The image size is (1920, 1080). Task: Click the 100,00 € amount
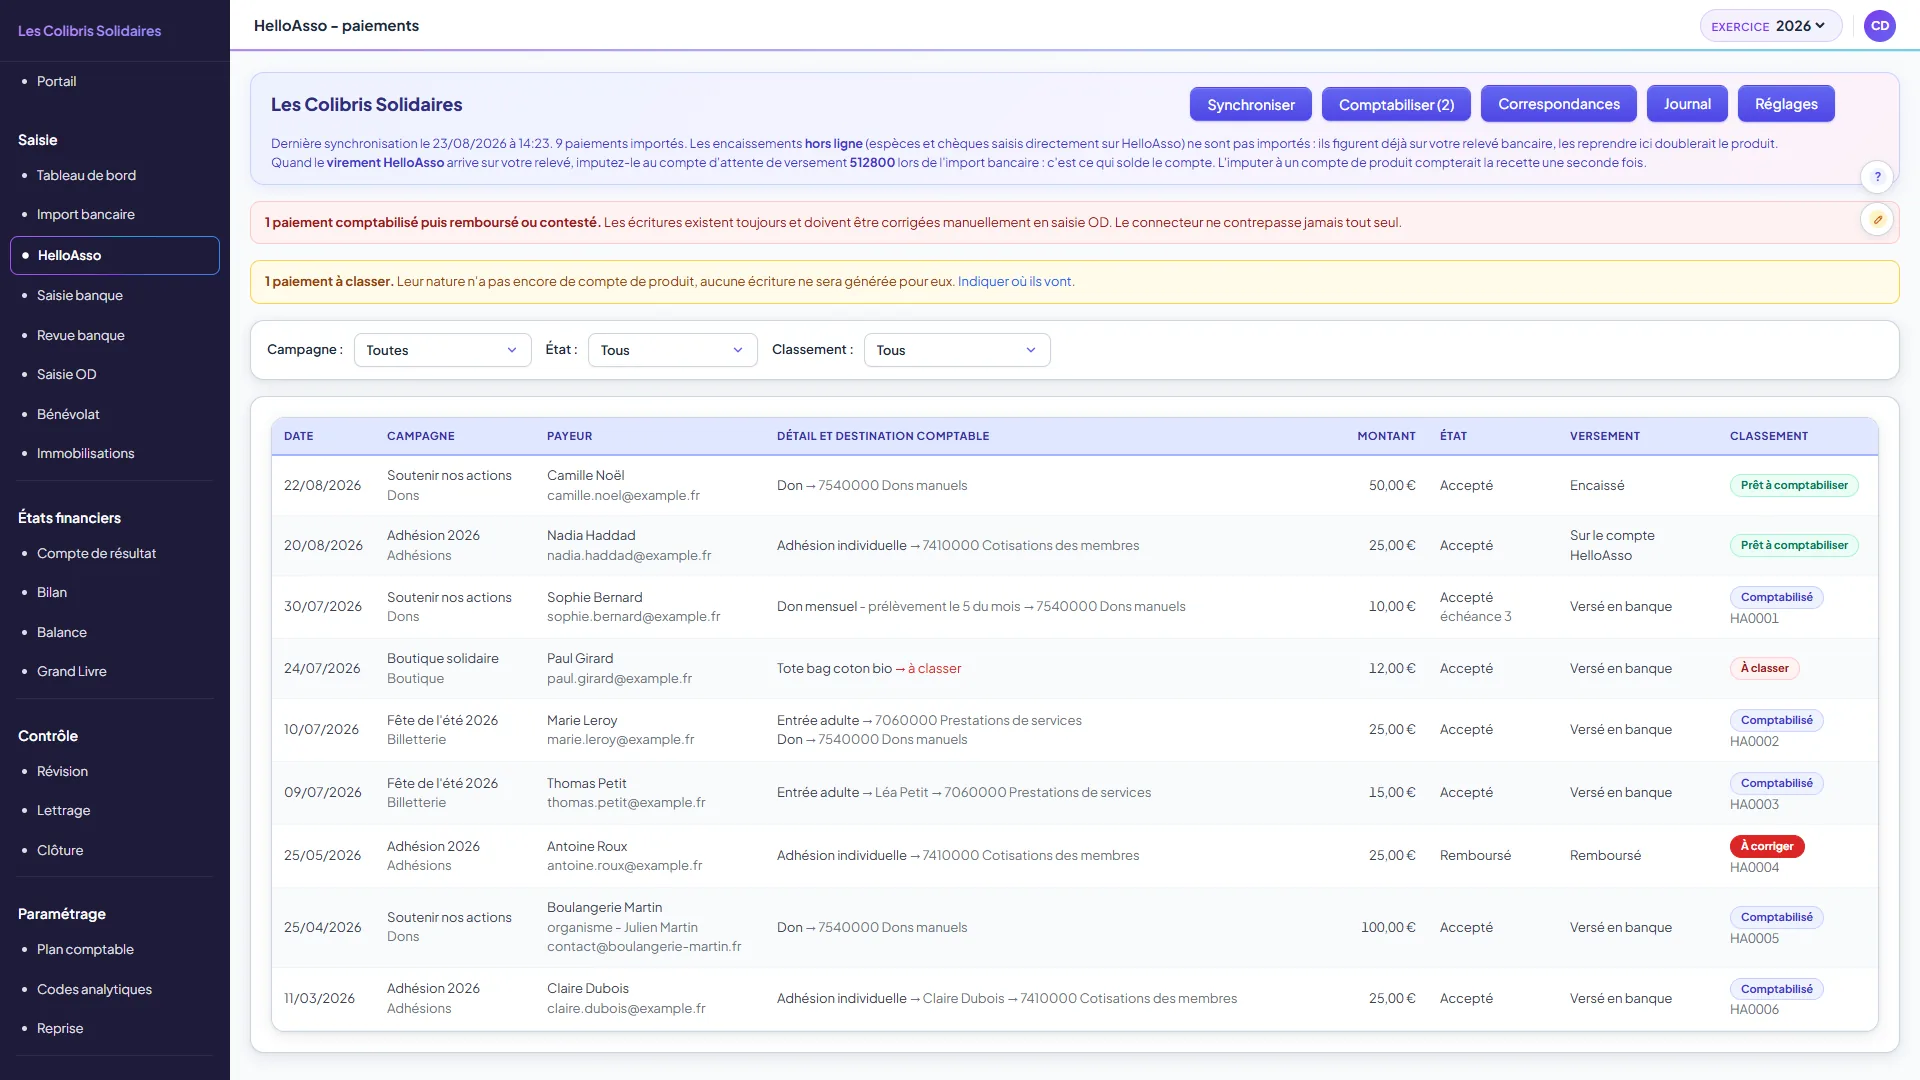coord(1388,927)
